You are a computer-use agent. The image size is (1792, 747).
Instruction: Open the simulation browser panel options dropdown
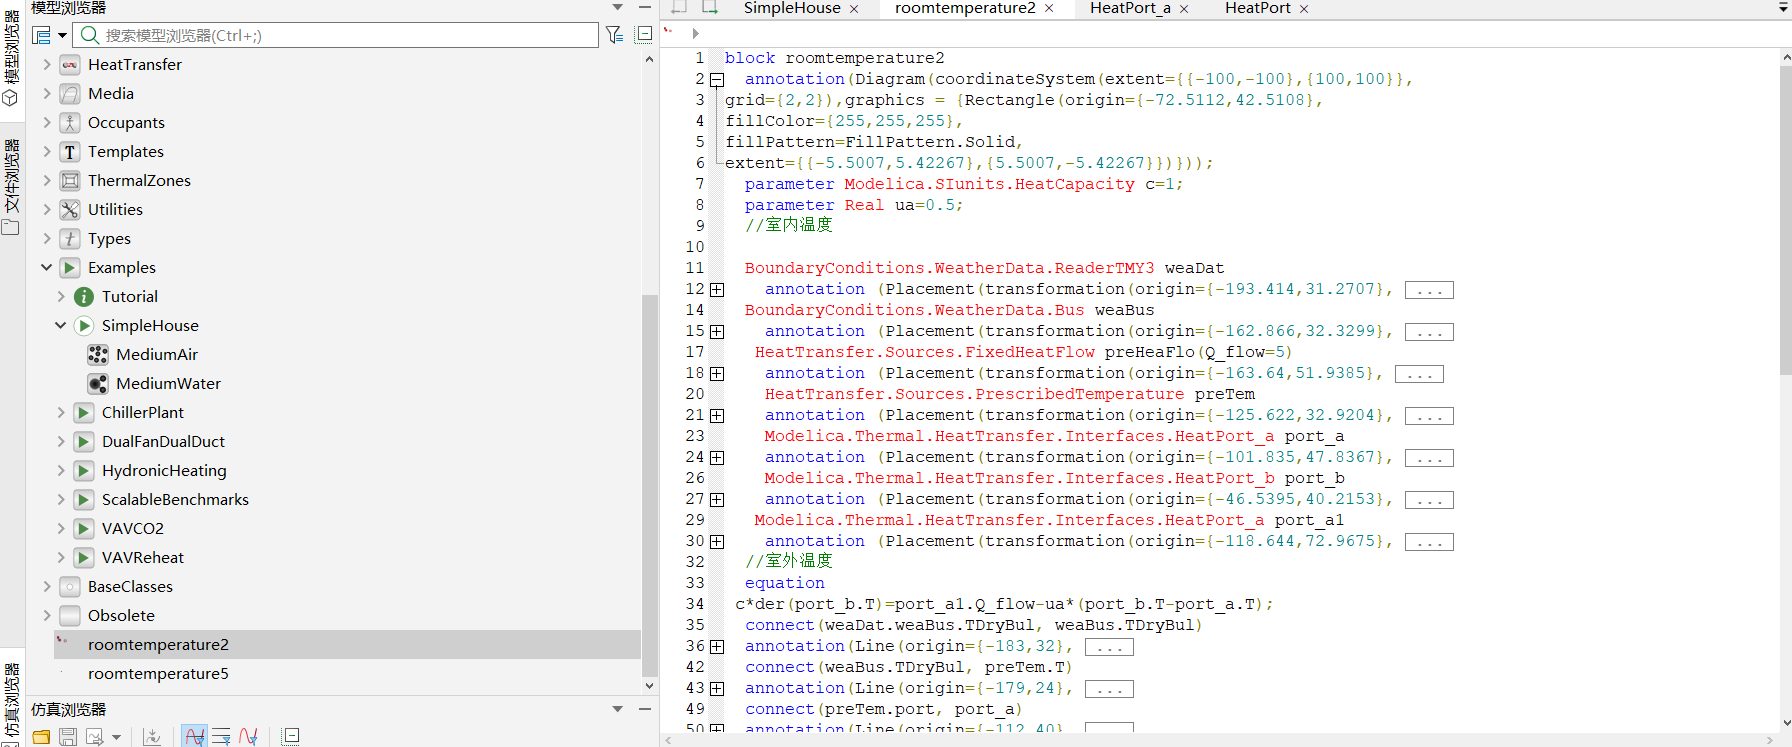point(618,709)
